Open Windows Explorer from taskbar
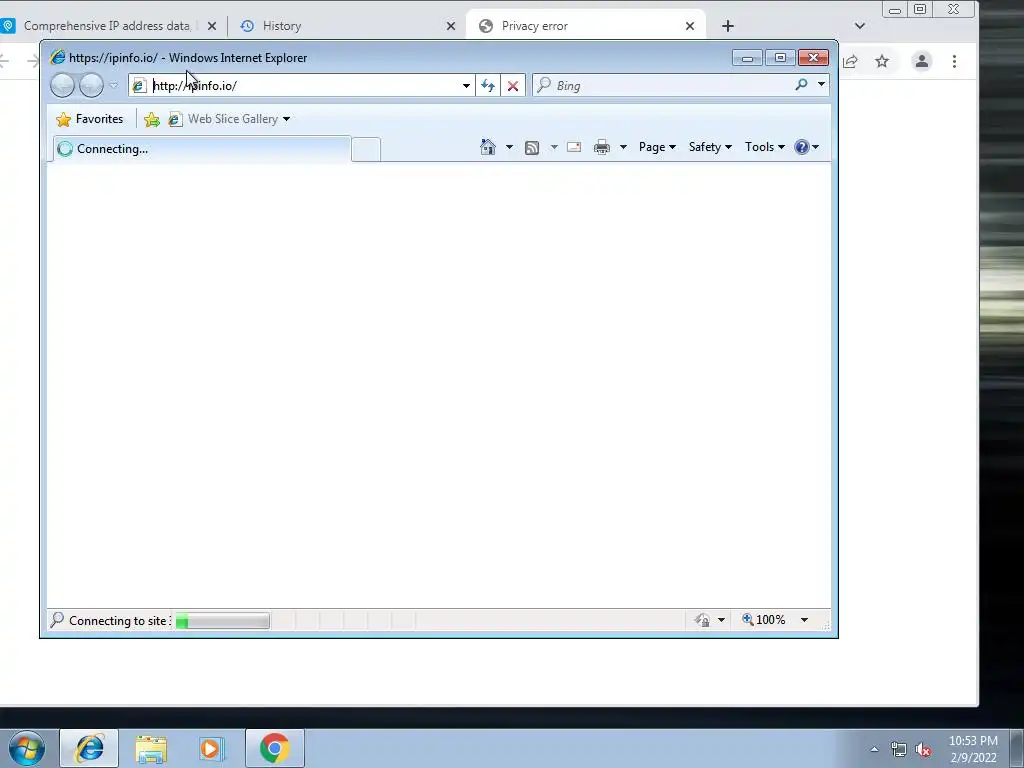The height and width of the screenshot is (768, 1024). (x=151, y=748)
